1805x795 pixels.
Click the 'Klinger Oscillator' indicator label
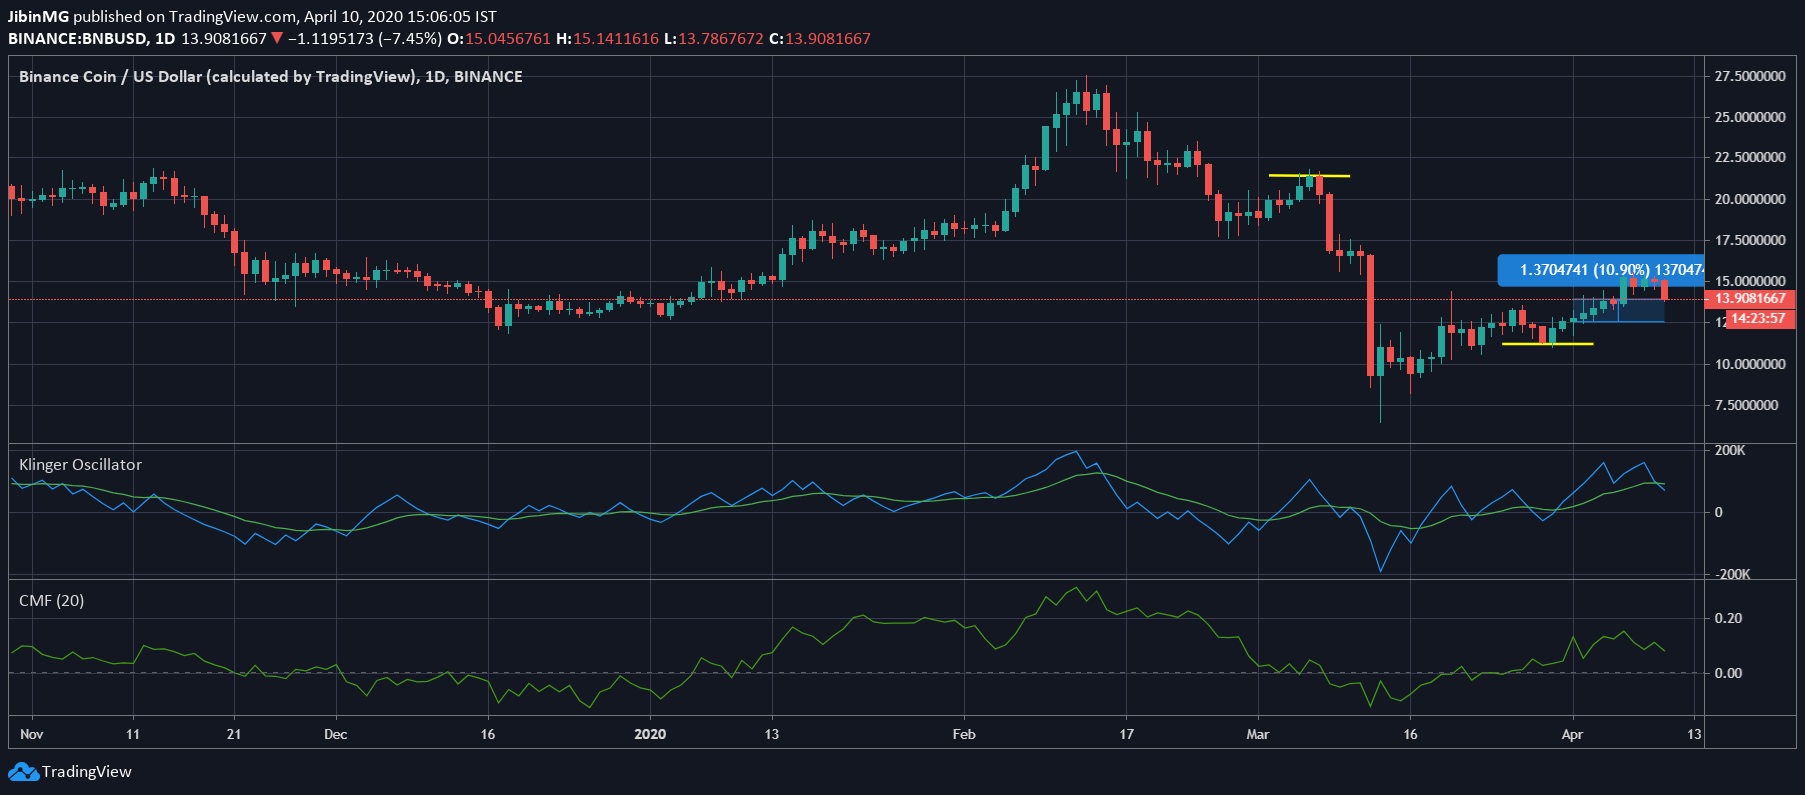point(80,465)
